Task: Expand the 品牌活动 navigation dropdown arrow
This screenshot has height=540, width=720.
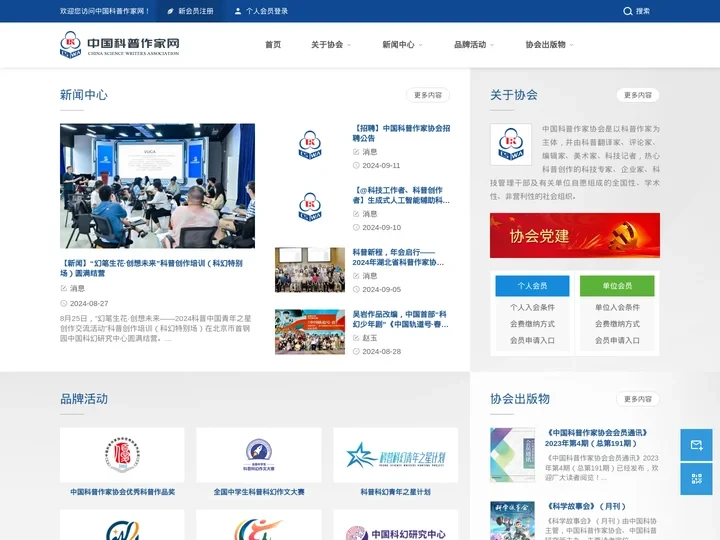Action: (492, 45)
